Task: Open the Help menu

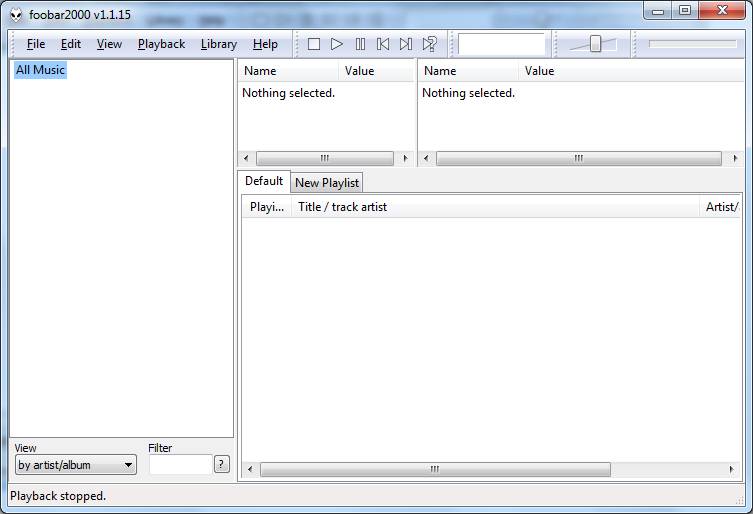Action: point(265,44)
